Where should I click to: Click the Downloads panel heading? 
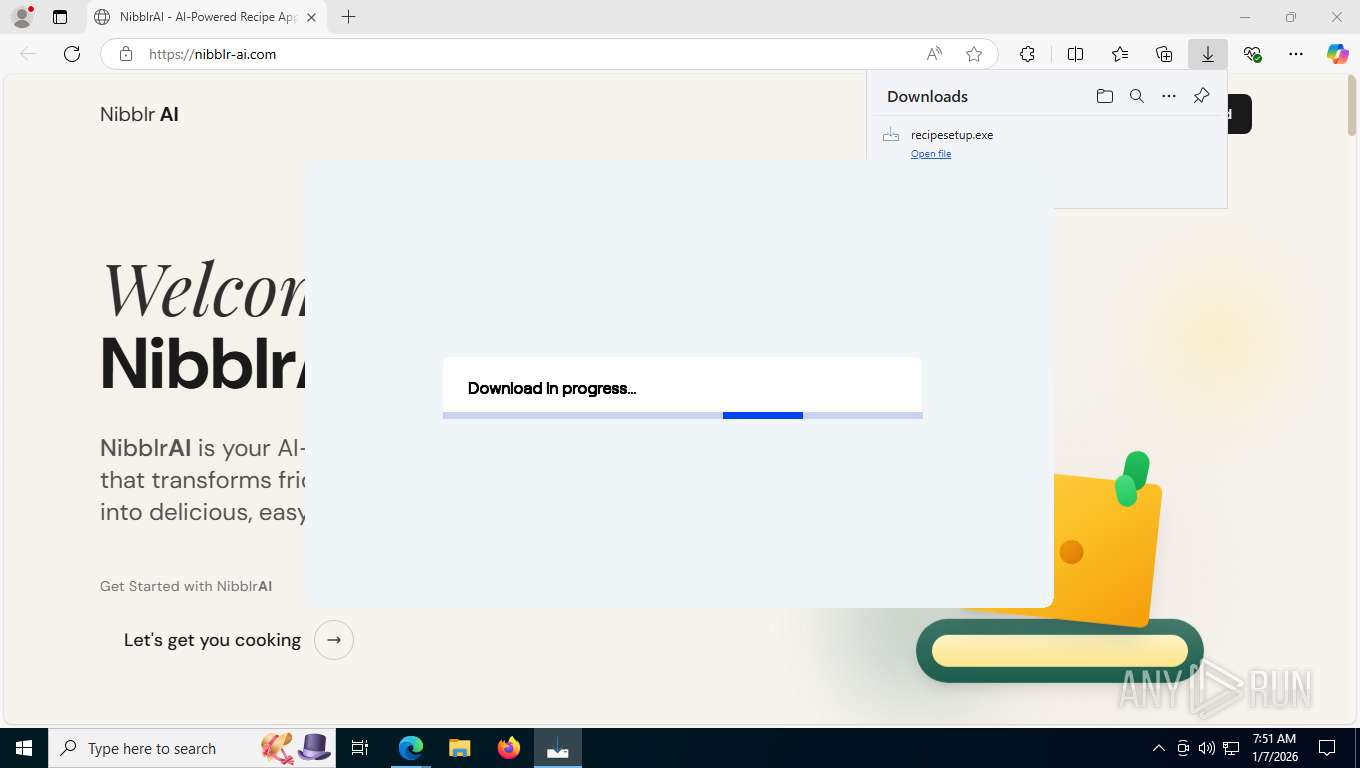[x=927, y=96]
